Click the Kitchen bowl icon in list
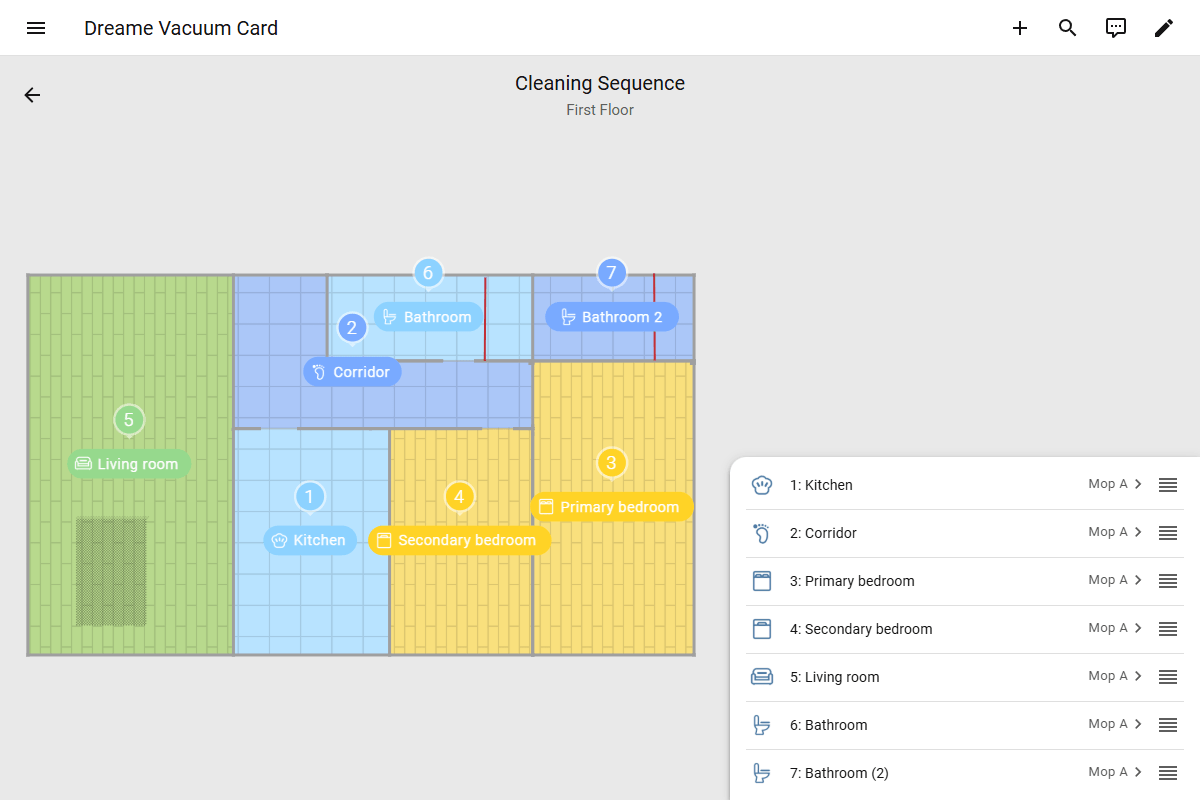Viewport: 1200px width, 800px height. (x=762, y=485)
